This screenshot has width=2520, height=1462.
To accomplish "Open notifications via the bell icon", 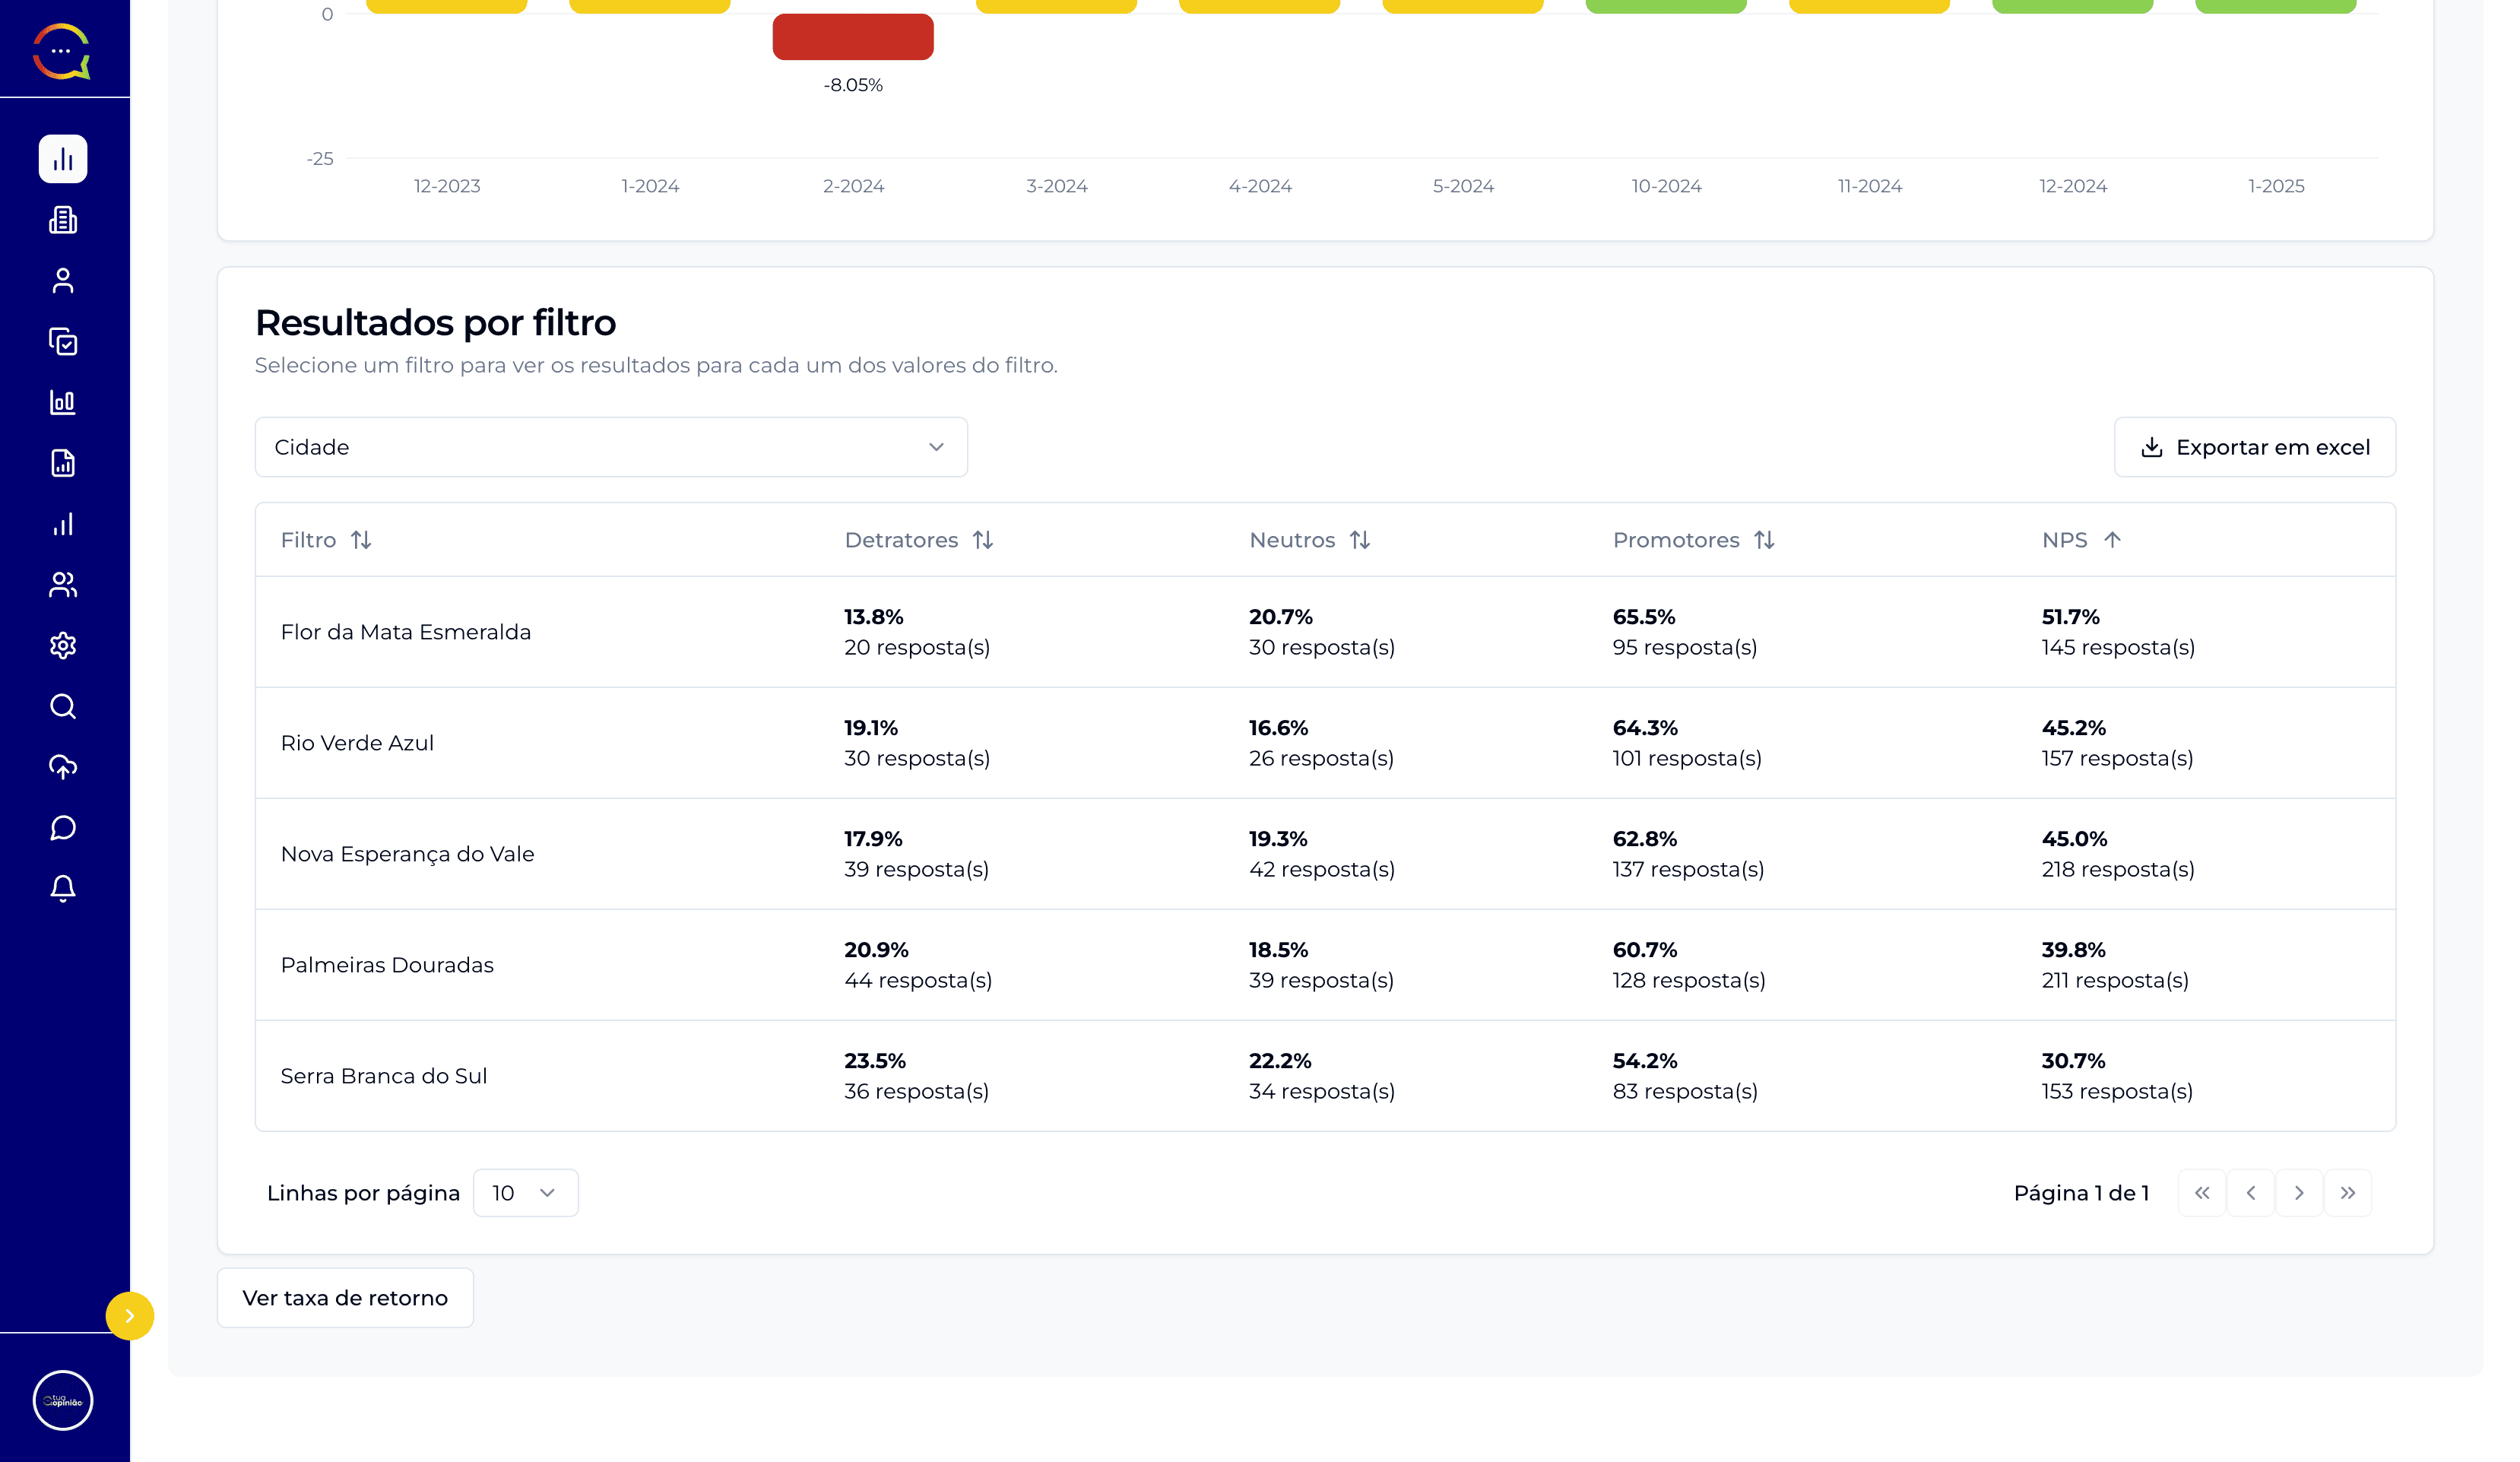I will click(63, 888).
